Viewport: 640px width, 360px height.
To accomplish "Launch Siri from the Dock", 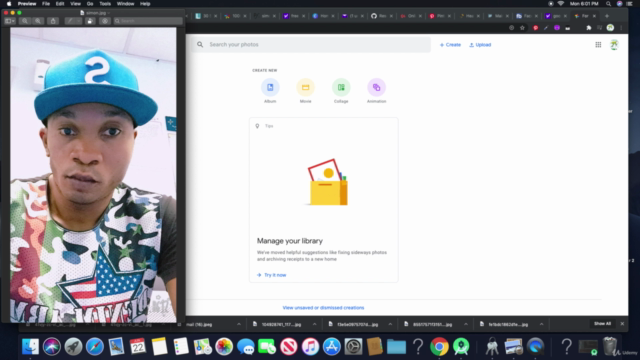I will [x=52, y=347].
